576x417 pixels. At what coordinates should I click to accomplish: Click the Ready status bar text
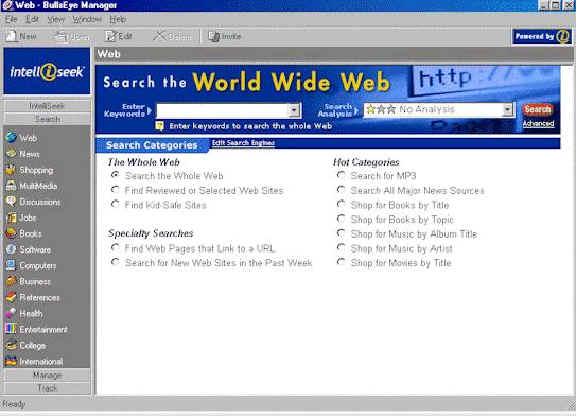(x=13, y=404)
